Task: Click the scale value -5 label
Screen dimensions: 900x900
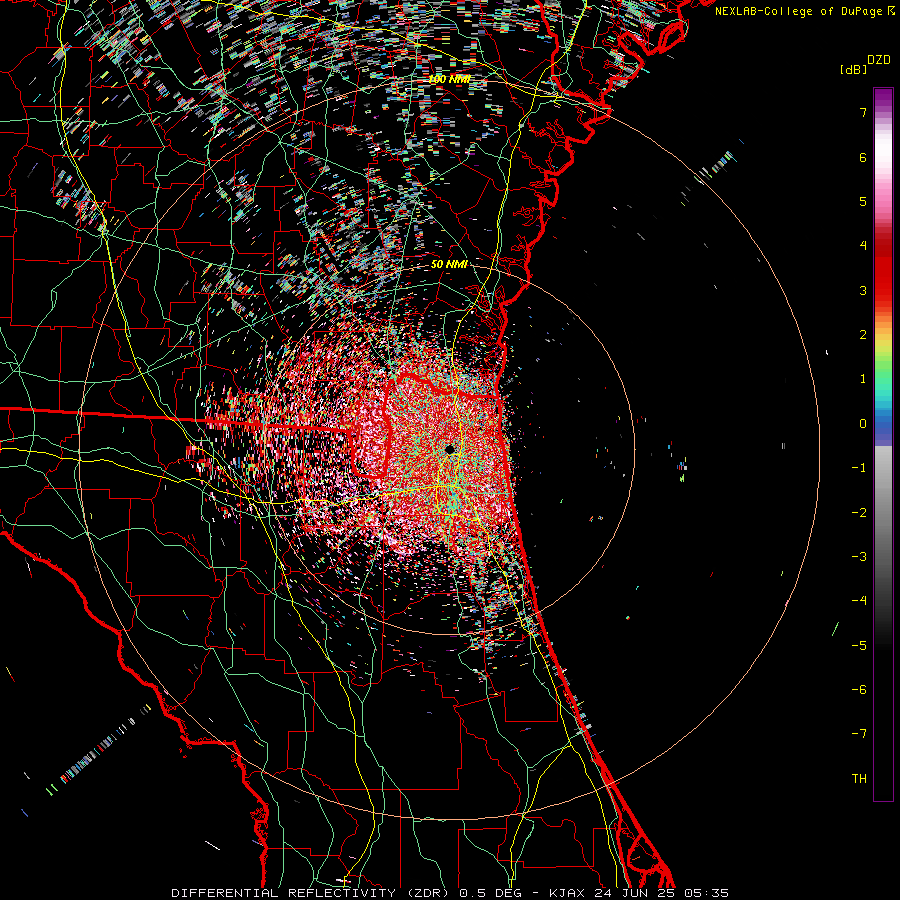Action: point(859,646)
